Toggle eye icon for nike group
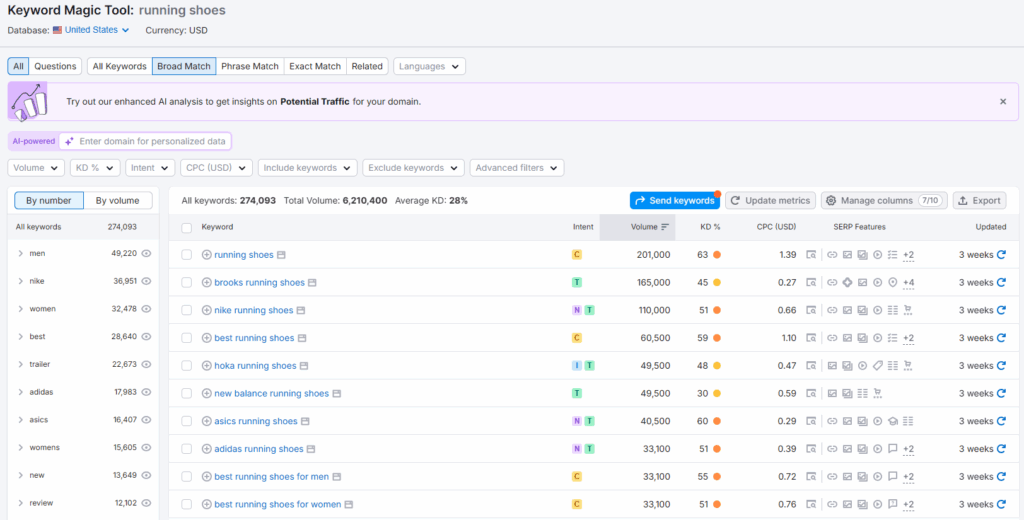 (146, 281)
